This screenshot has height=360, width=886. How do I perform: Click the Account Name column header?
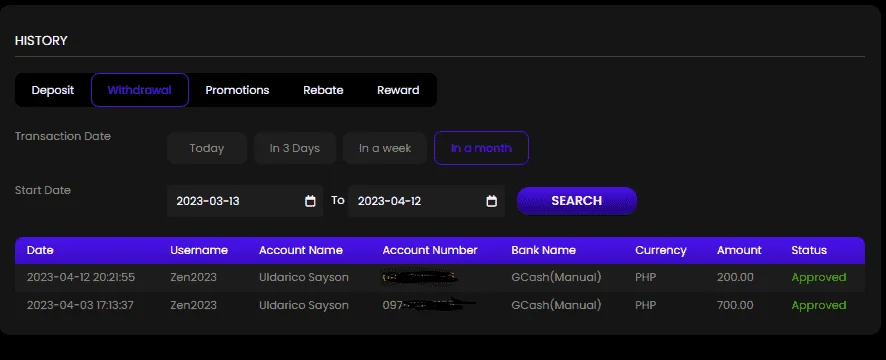(301, 250)
